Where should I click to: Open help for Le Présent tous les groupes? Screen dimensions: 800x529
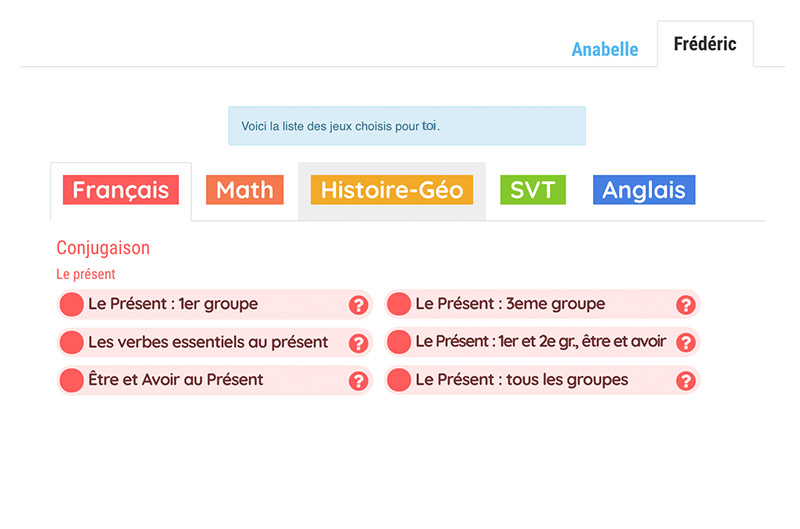tap(686, 381)
